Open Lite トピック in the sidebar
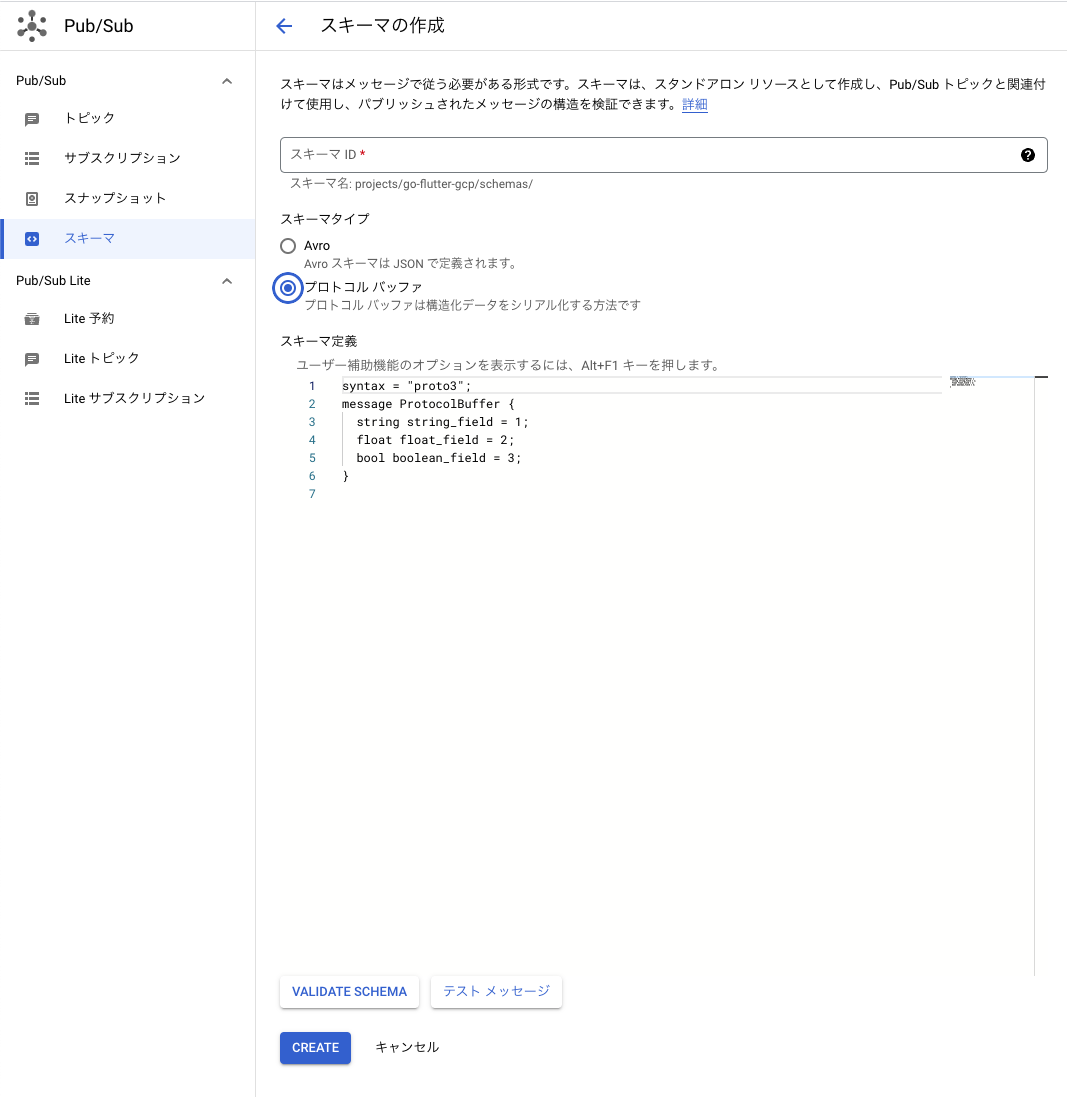Viewport: 1067px width, 1097px height. (x=128, y=358)
